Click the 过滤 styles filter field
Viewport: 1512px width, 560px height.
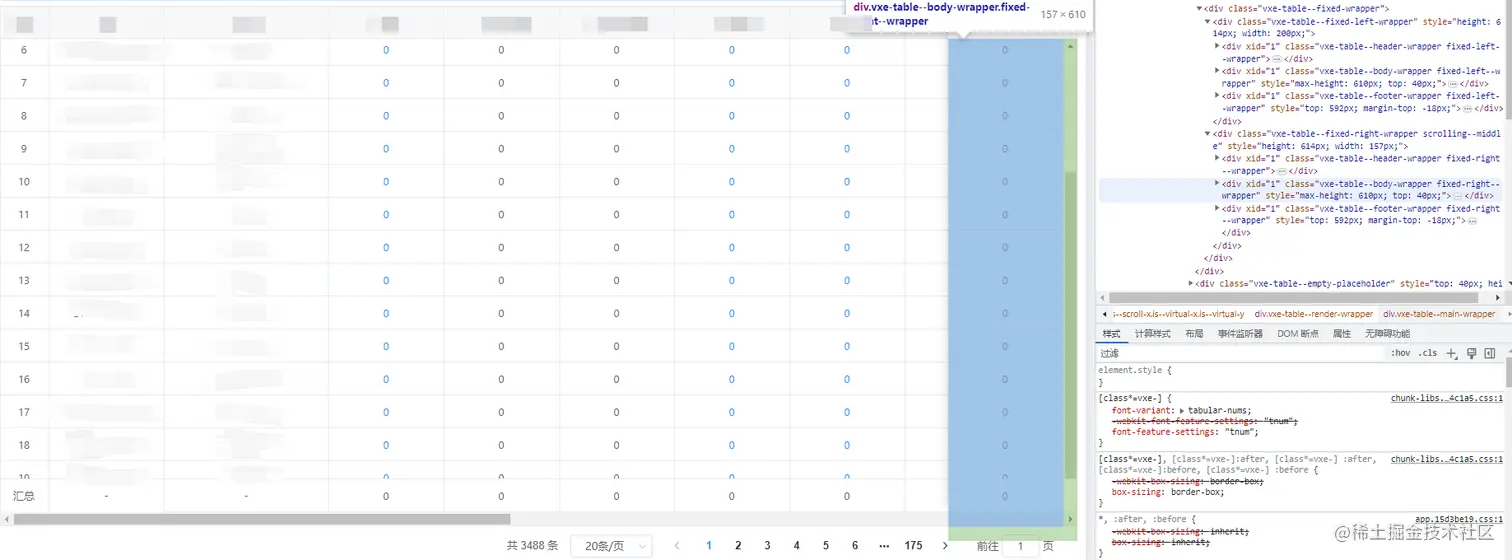(1240, 353)
